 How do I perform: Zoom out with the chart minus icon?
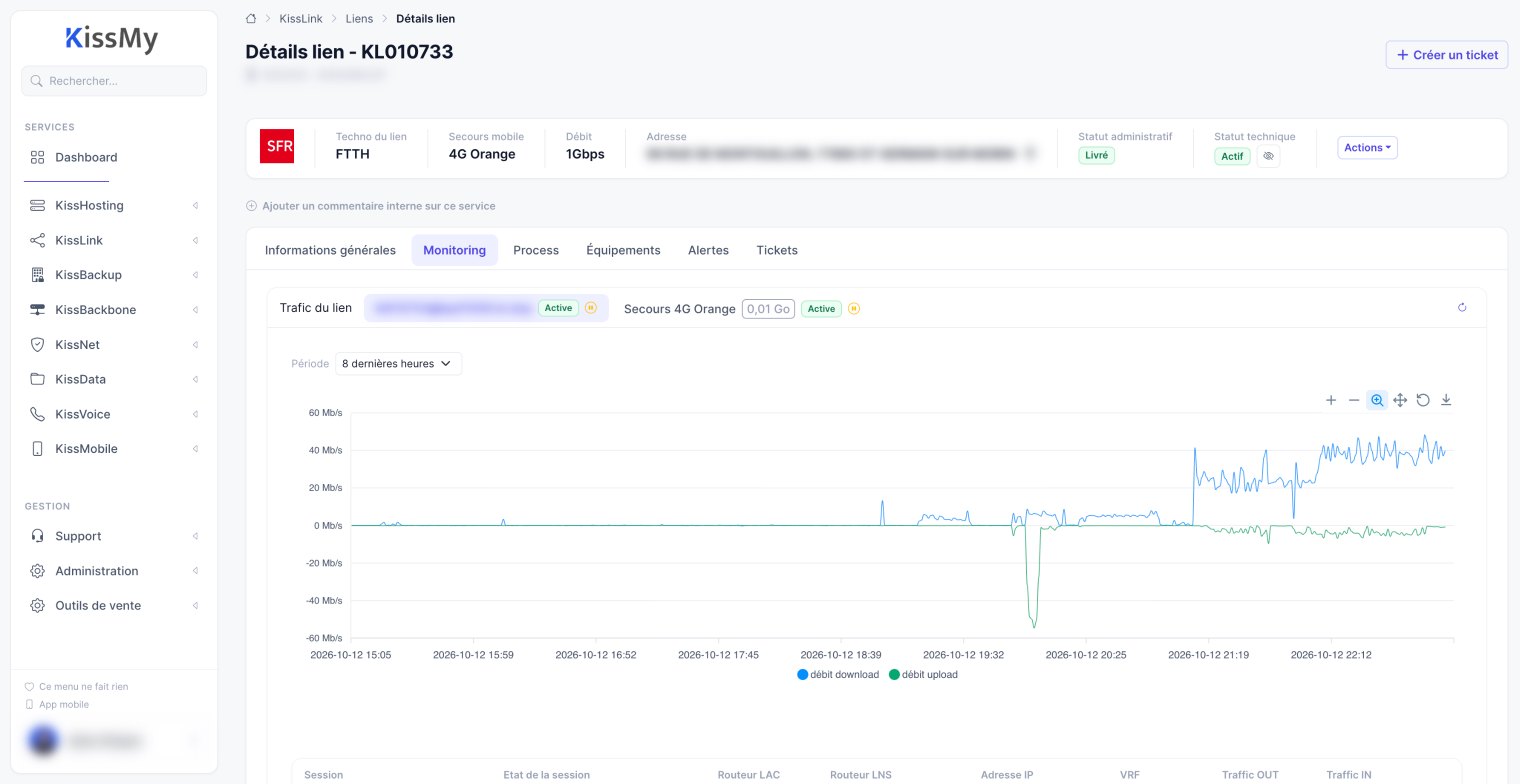[1354, 400]
